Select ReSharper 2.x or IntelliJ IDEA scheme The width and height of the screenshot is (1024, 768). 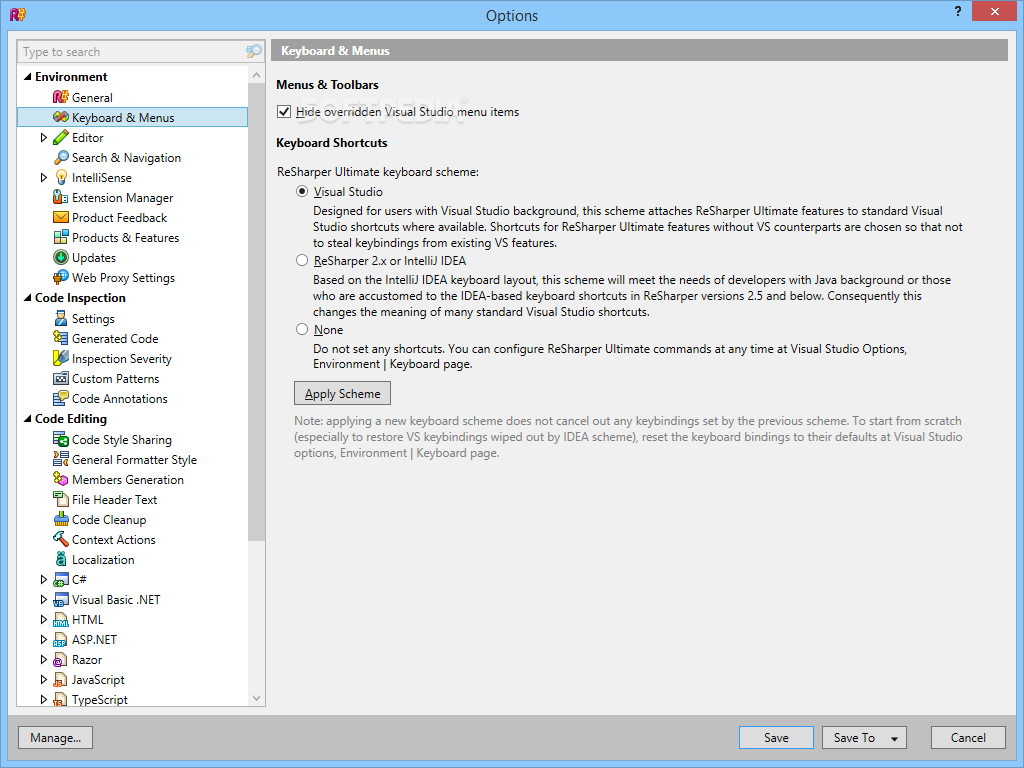[x=302, y=261]
